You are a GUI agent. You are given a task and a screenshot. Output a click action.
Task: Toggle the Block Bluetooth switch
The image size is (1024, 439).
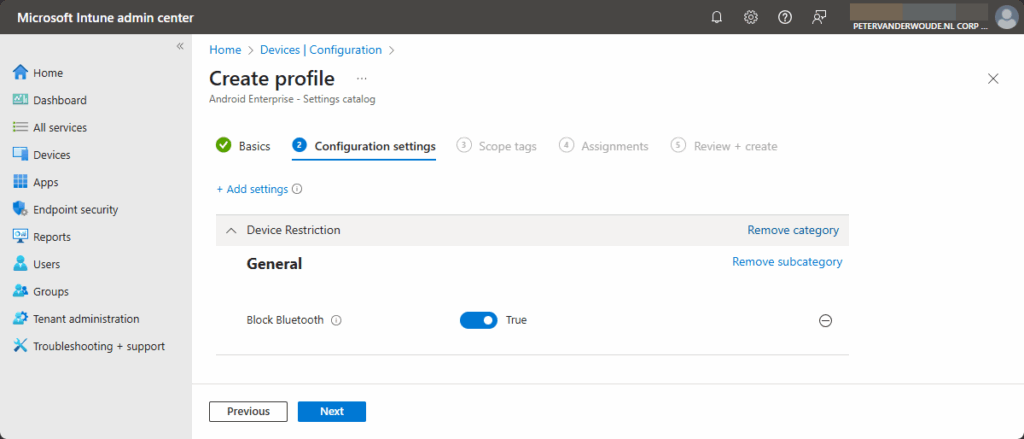click(478, 320)
